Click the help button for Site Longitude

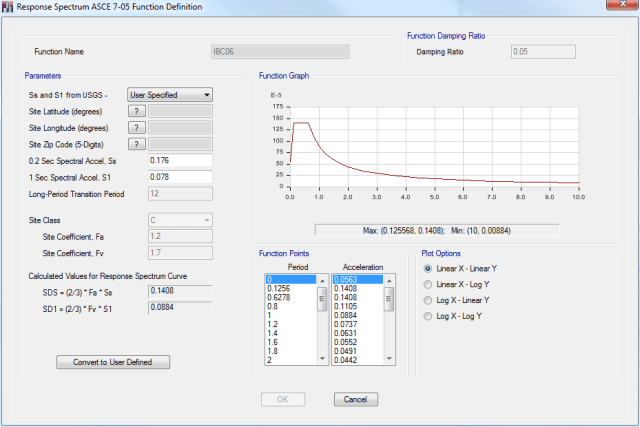137,128
